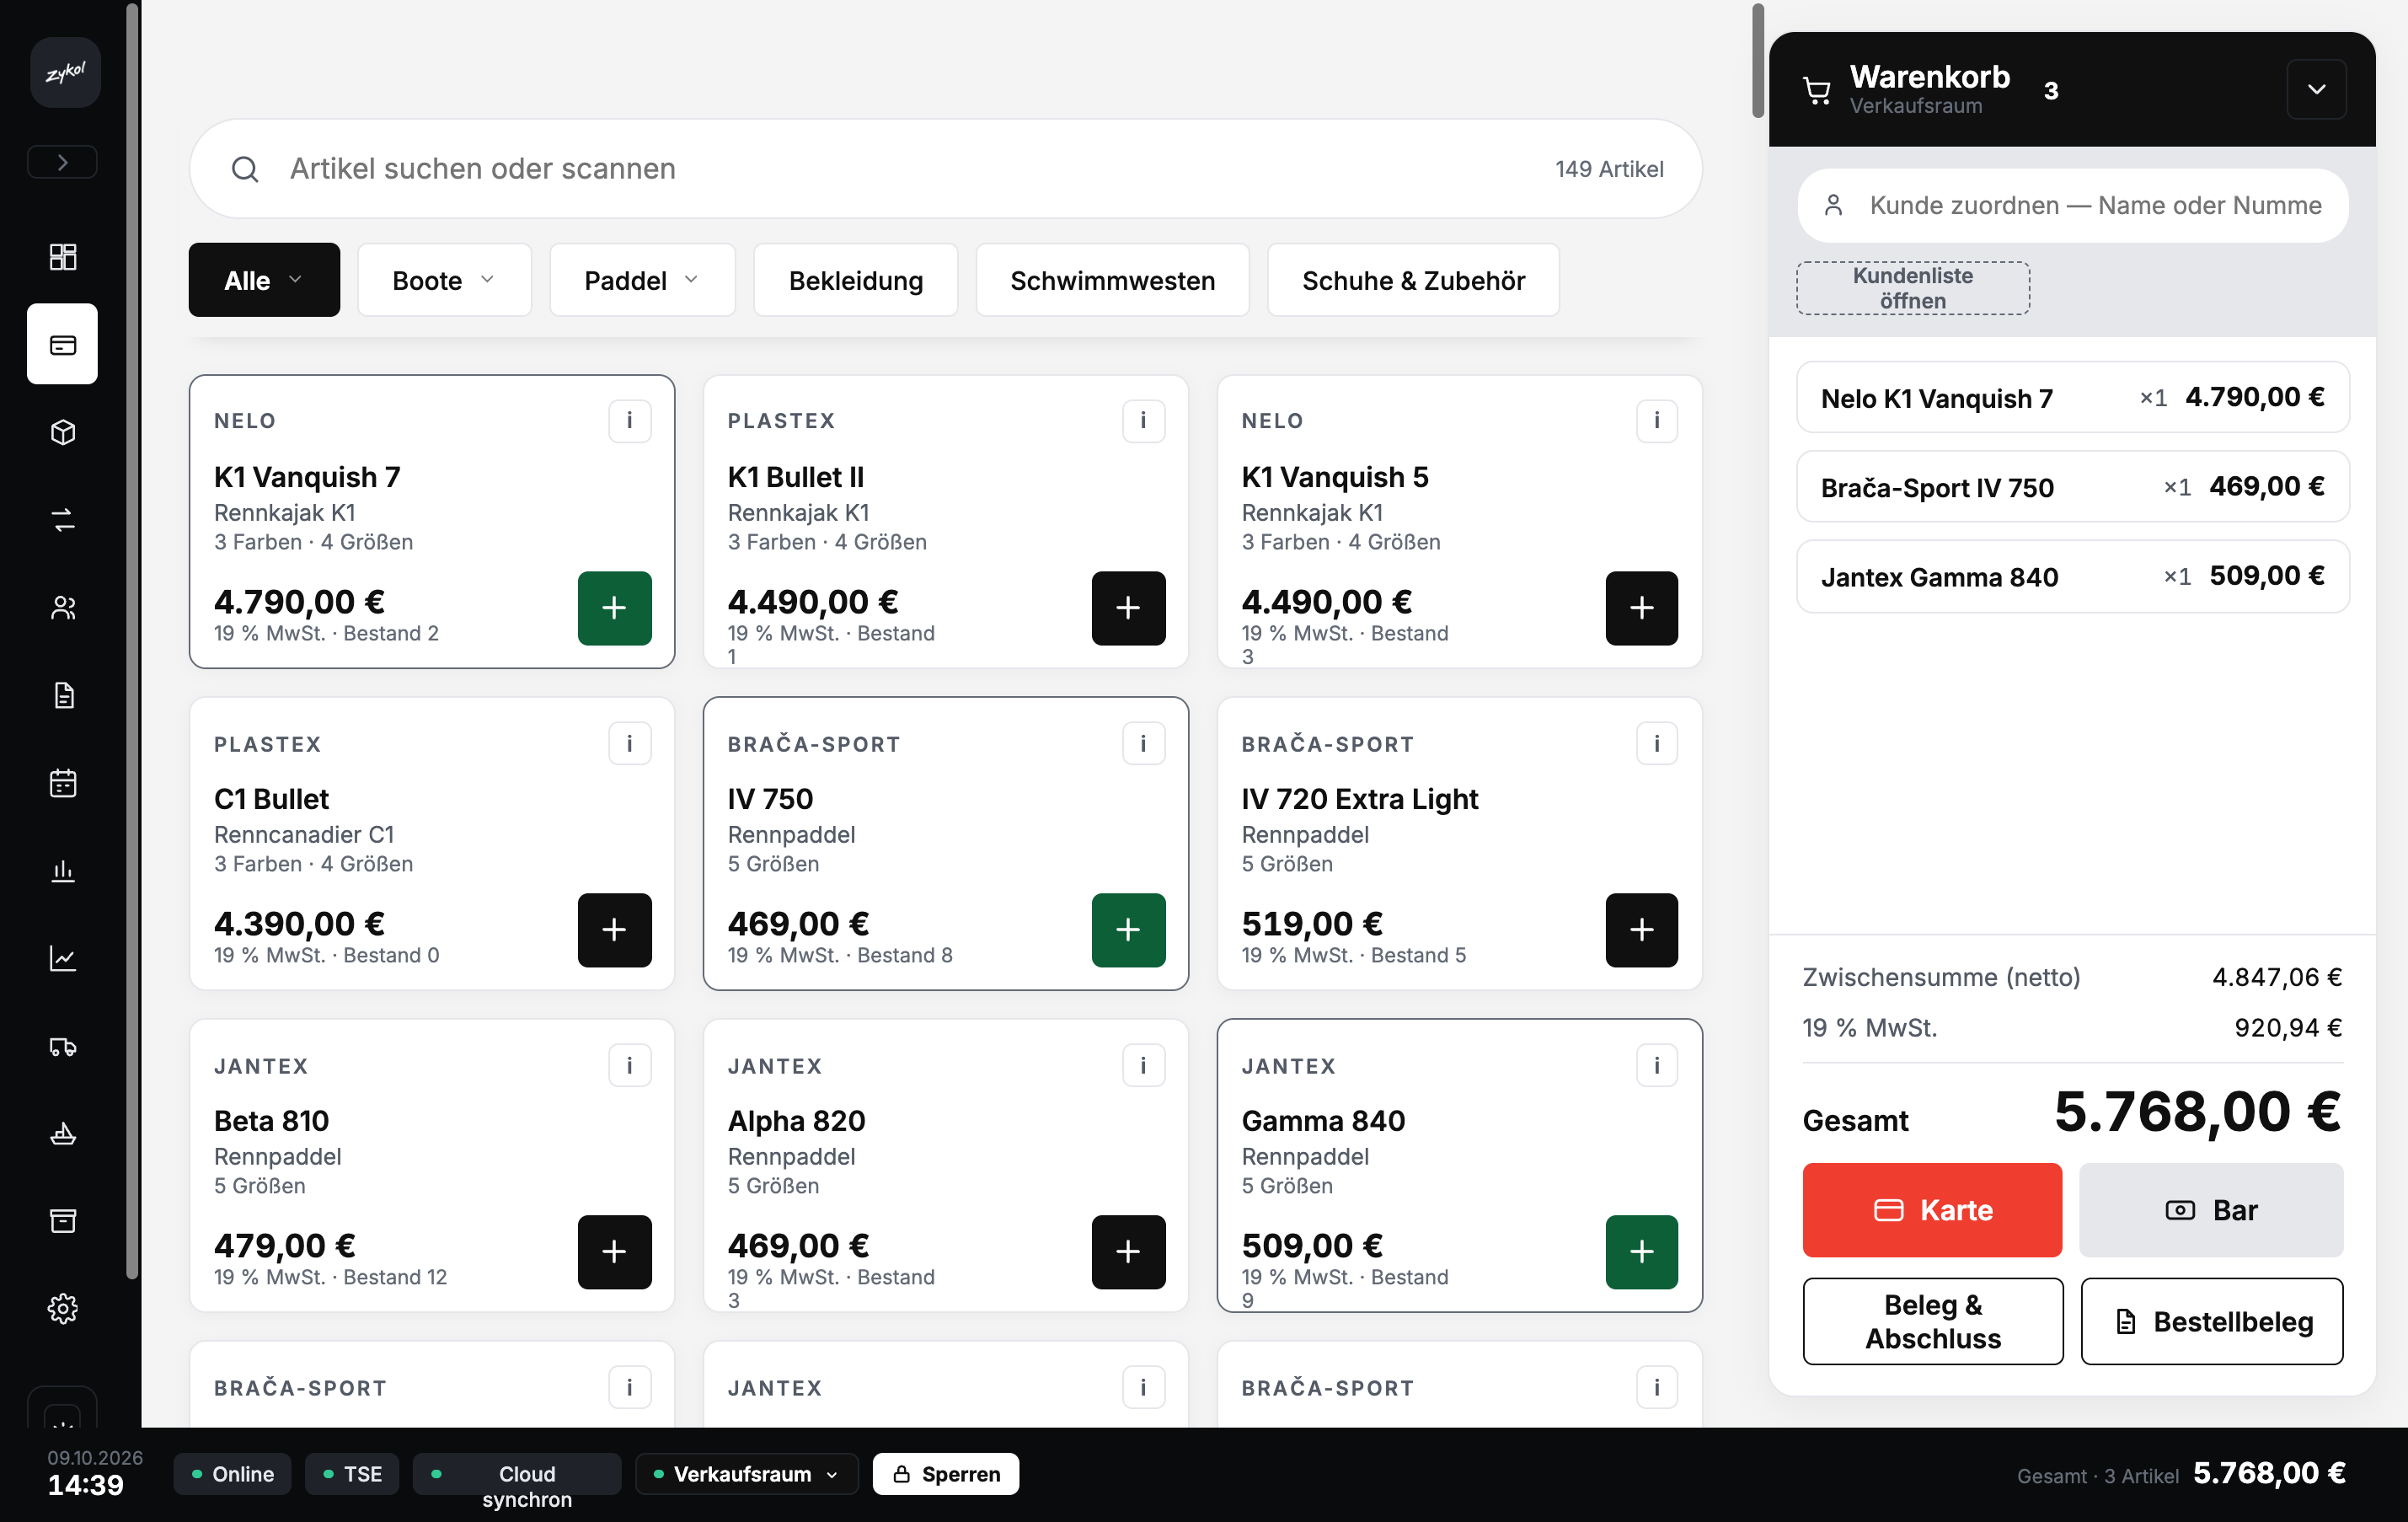The height and width of the screenshot is (1522, 2408).
Task: Open the archive box icon in sidebar
Action: 63,1221
